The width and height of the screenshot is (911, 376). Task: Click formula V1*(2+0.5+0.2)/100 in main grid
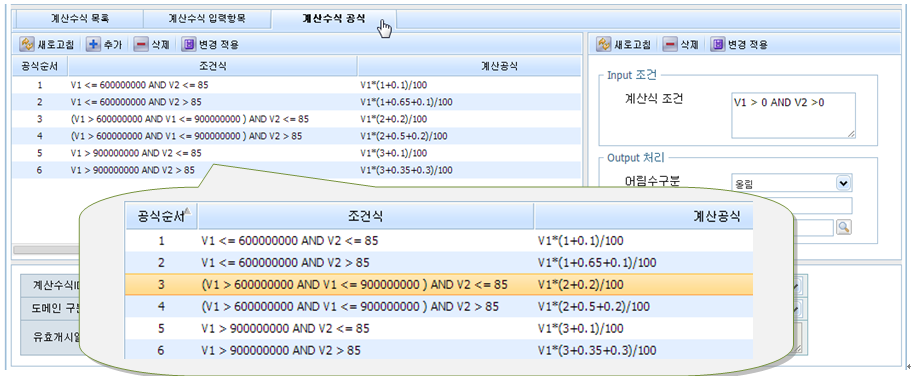click(x=404, y=137)
